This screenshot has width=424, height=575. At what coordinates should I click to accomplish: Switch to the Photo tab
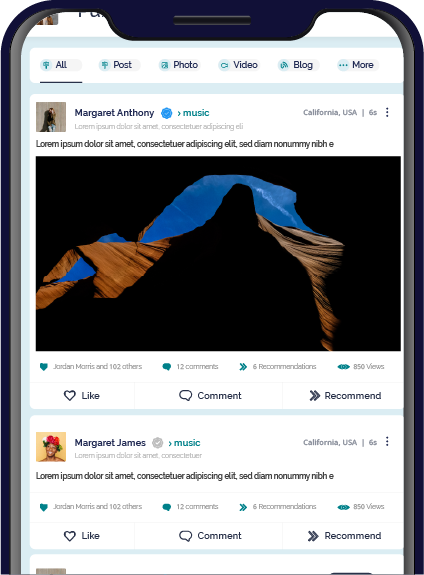tap(180, 65)
